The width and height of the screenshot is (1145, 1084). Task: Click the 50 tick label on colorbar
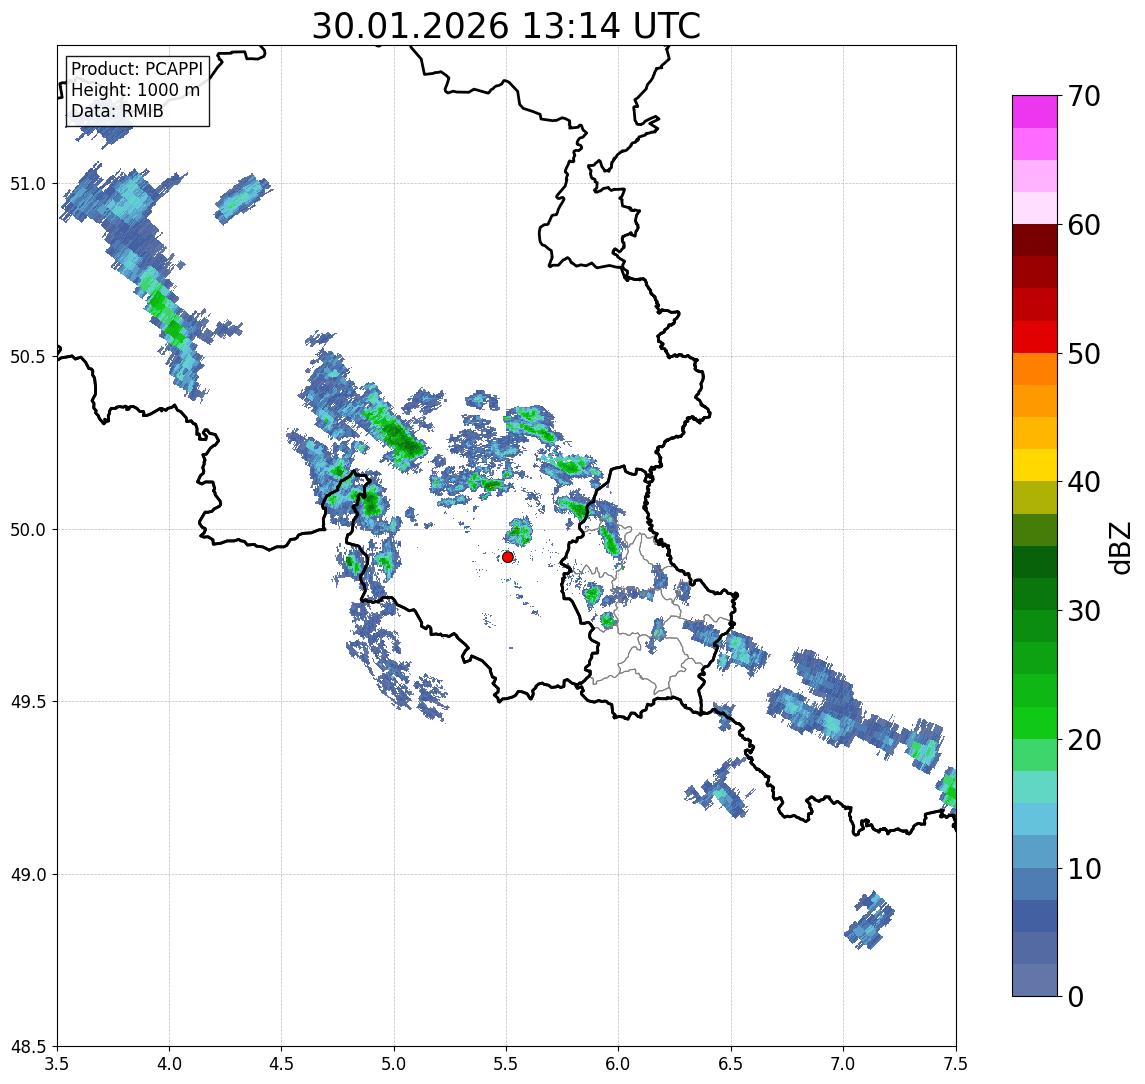pos(1084,354)
